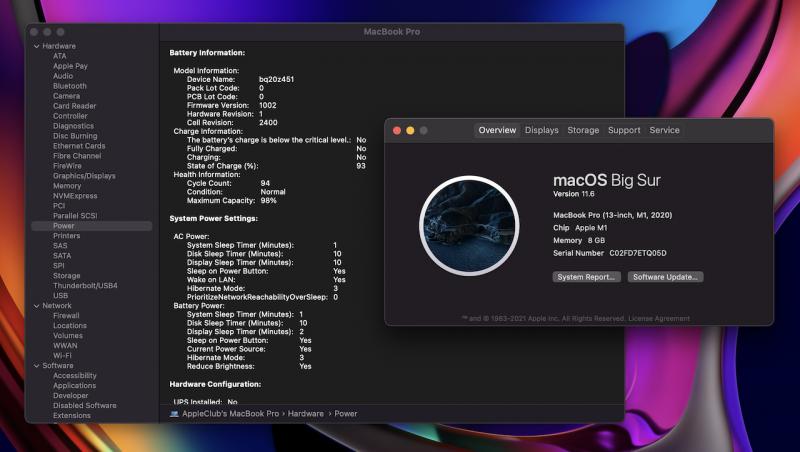Open Graphics/Displays in the sidebar
The height and width of the screenshot is (452, 800).
84,176
